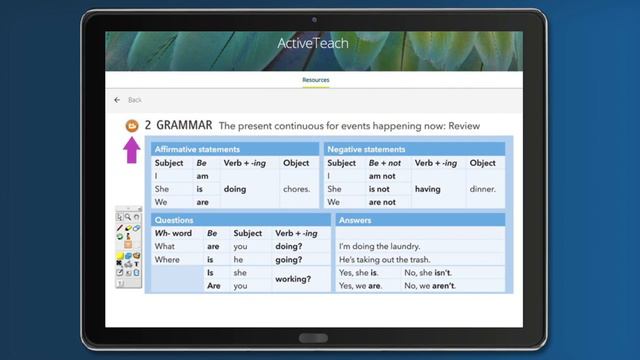Click the answer 'I'm doing the laundry.'
Screen dimensions: 640x360
[x=379, y=246]
